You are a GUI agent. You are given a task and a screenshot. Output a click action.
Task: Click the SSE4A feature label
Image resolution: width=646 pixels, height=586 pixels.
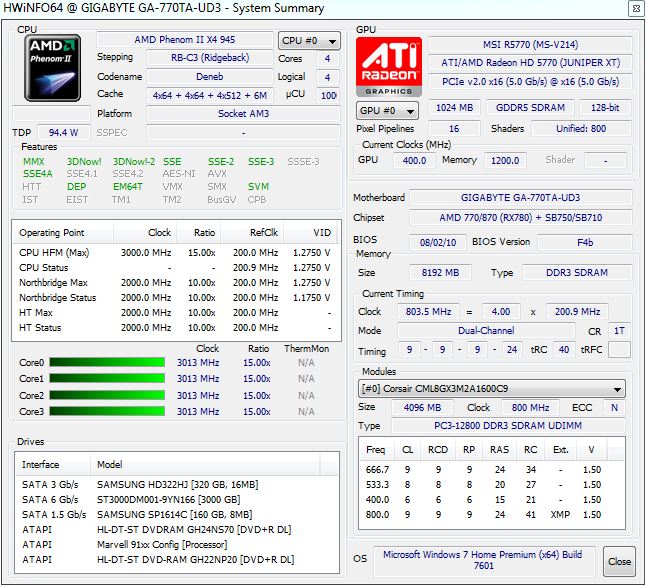(37, 174)
